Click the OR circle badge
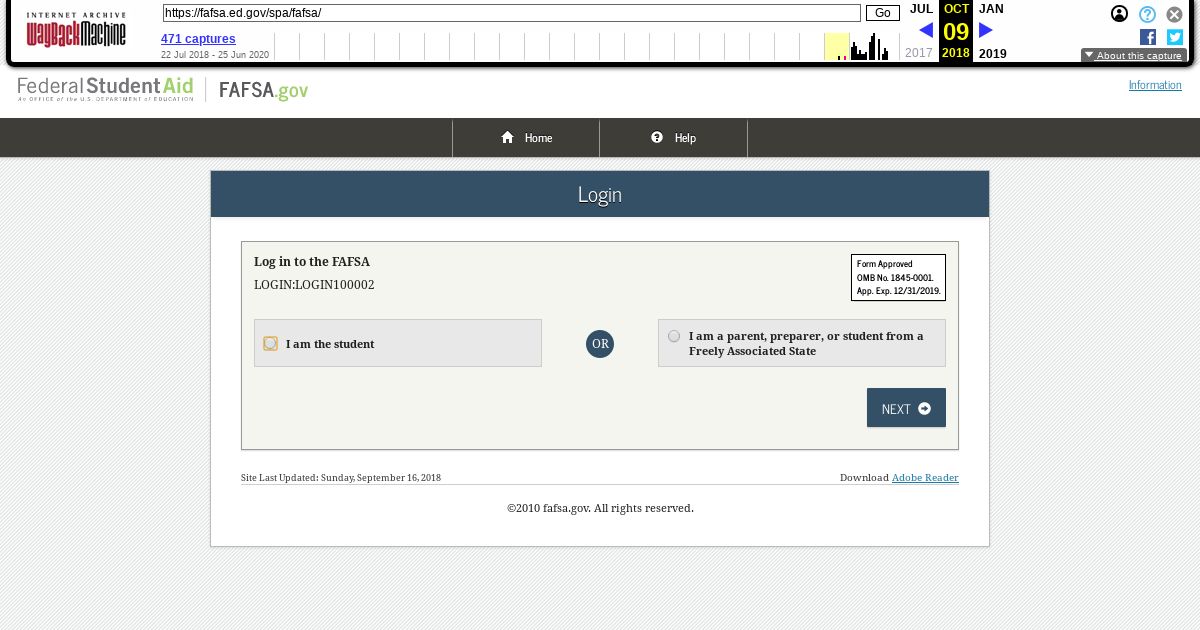Image resolution: width=1200 pixels, height=630 pixels. [600, 344]
